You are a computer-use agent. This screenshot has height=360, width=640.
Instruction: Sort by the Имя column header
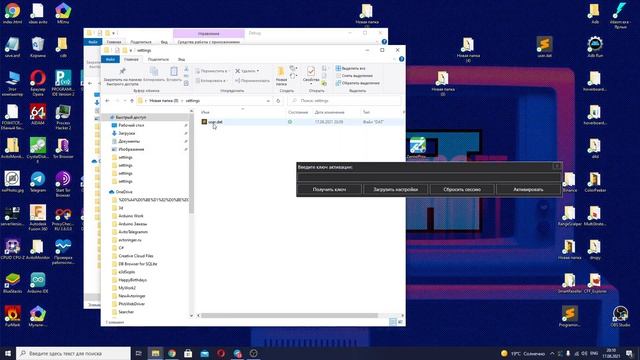pyautogui.click(x=205, y=112)
